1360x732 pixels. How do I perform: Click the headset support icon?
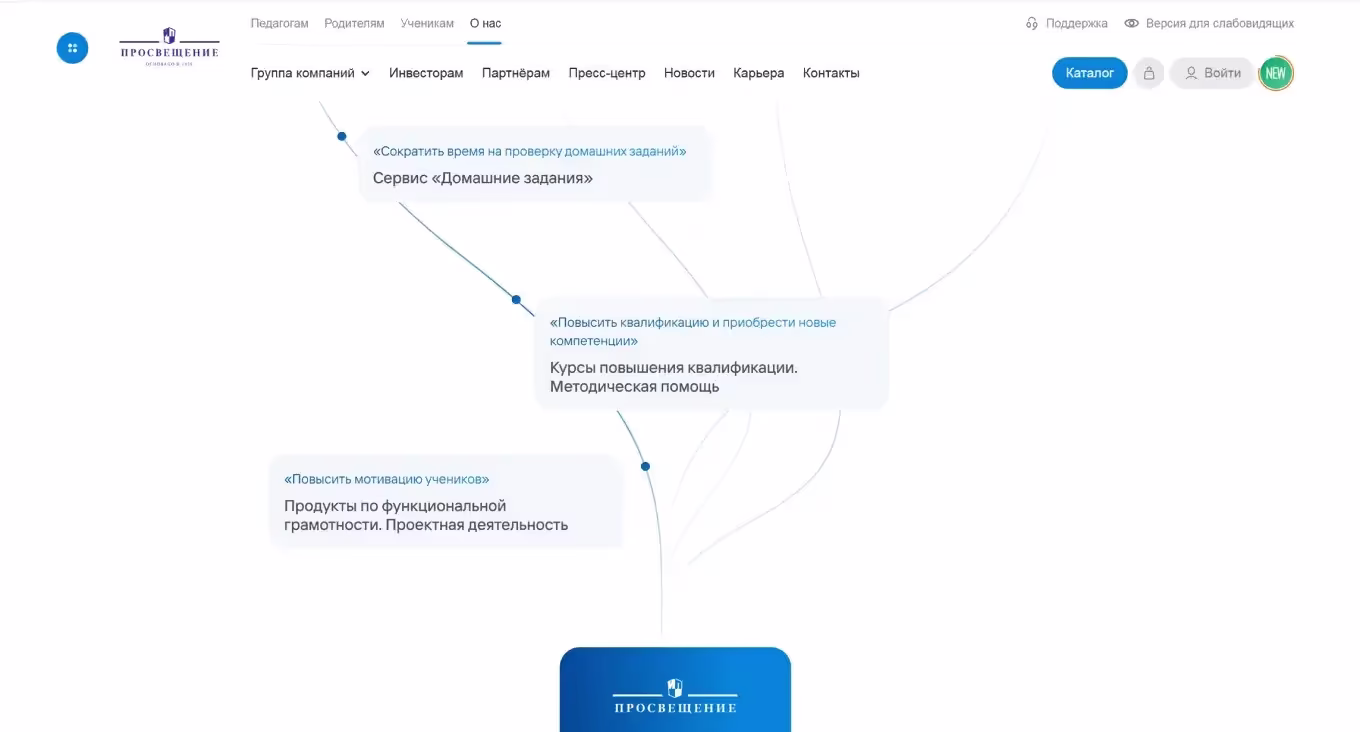(x=1032, y=23)
